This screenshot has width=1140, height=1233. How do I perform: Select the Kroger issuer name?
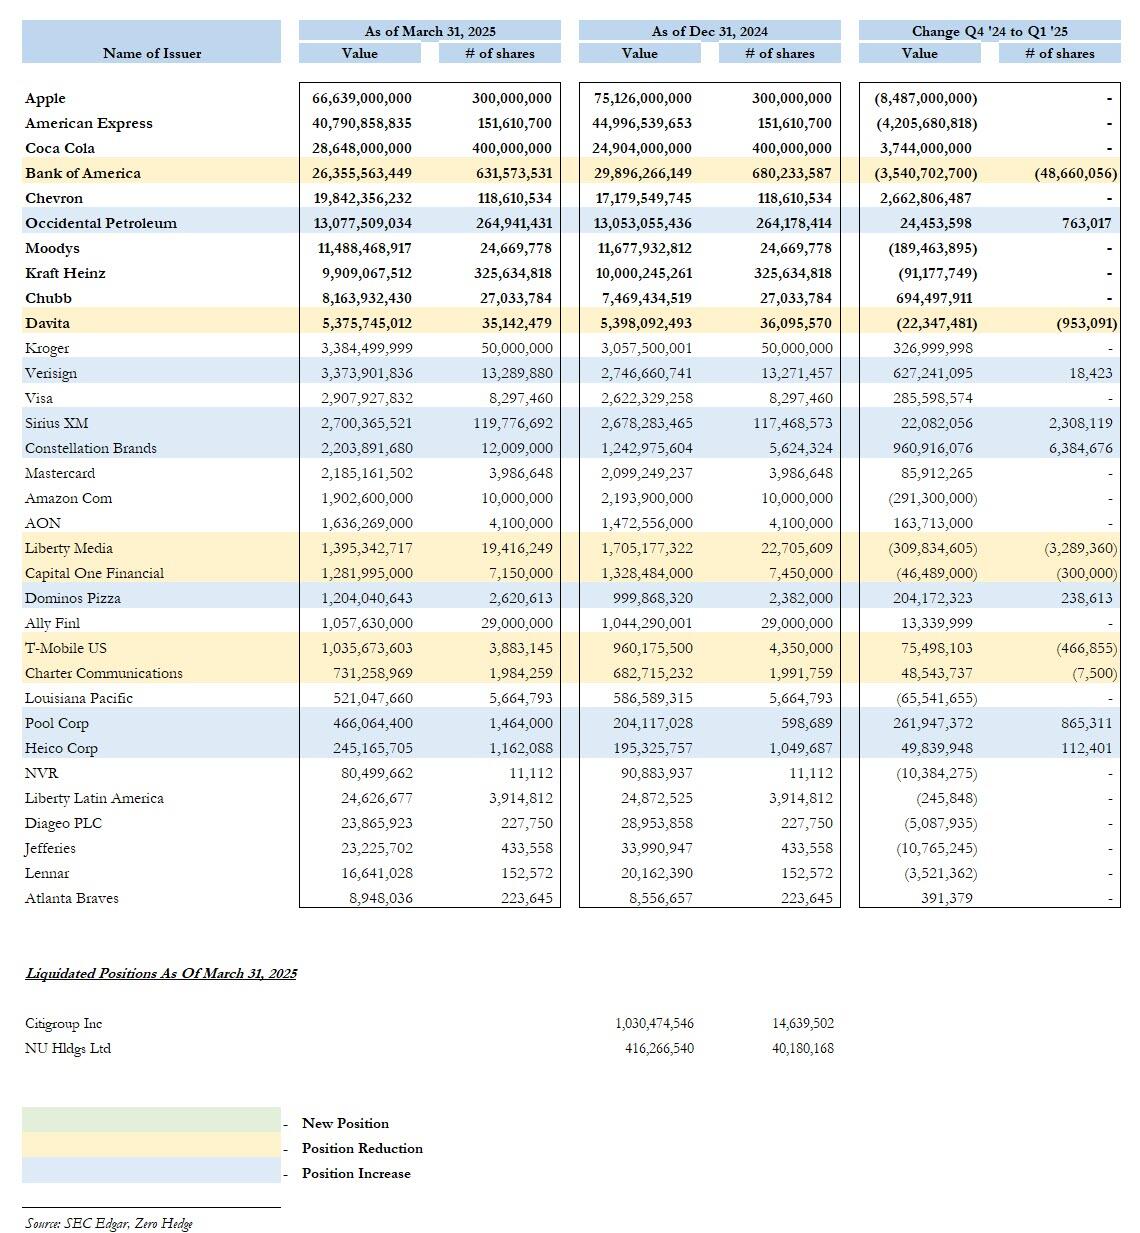click(x=47, y=348)
